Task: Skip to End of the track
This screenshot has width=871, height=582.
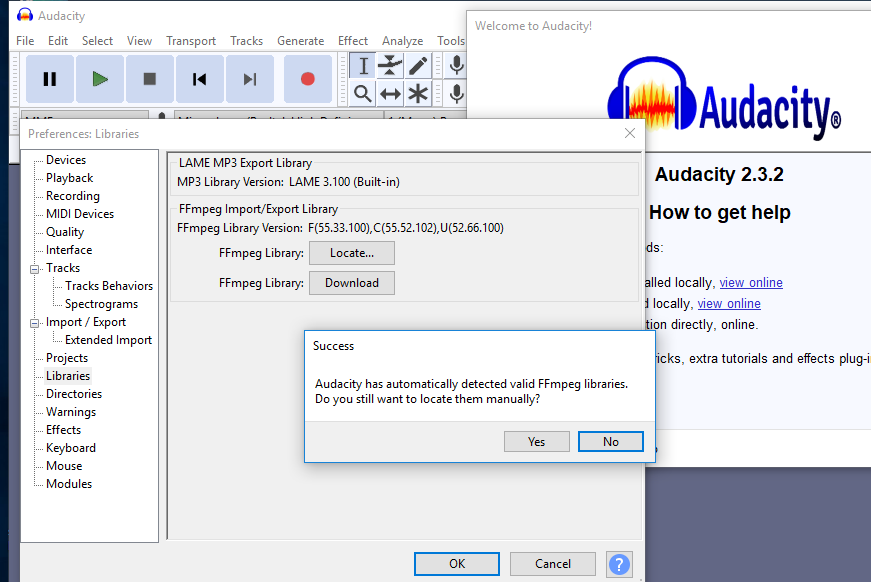Action: pos(249,79)
